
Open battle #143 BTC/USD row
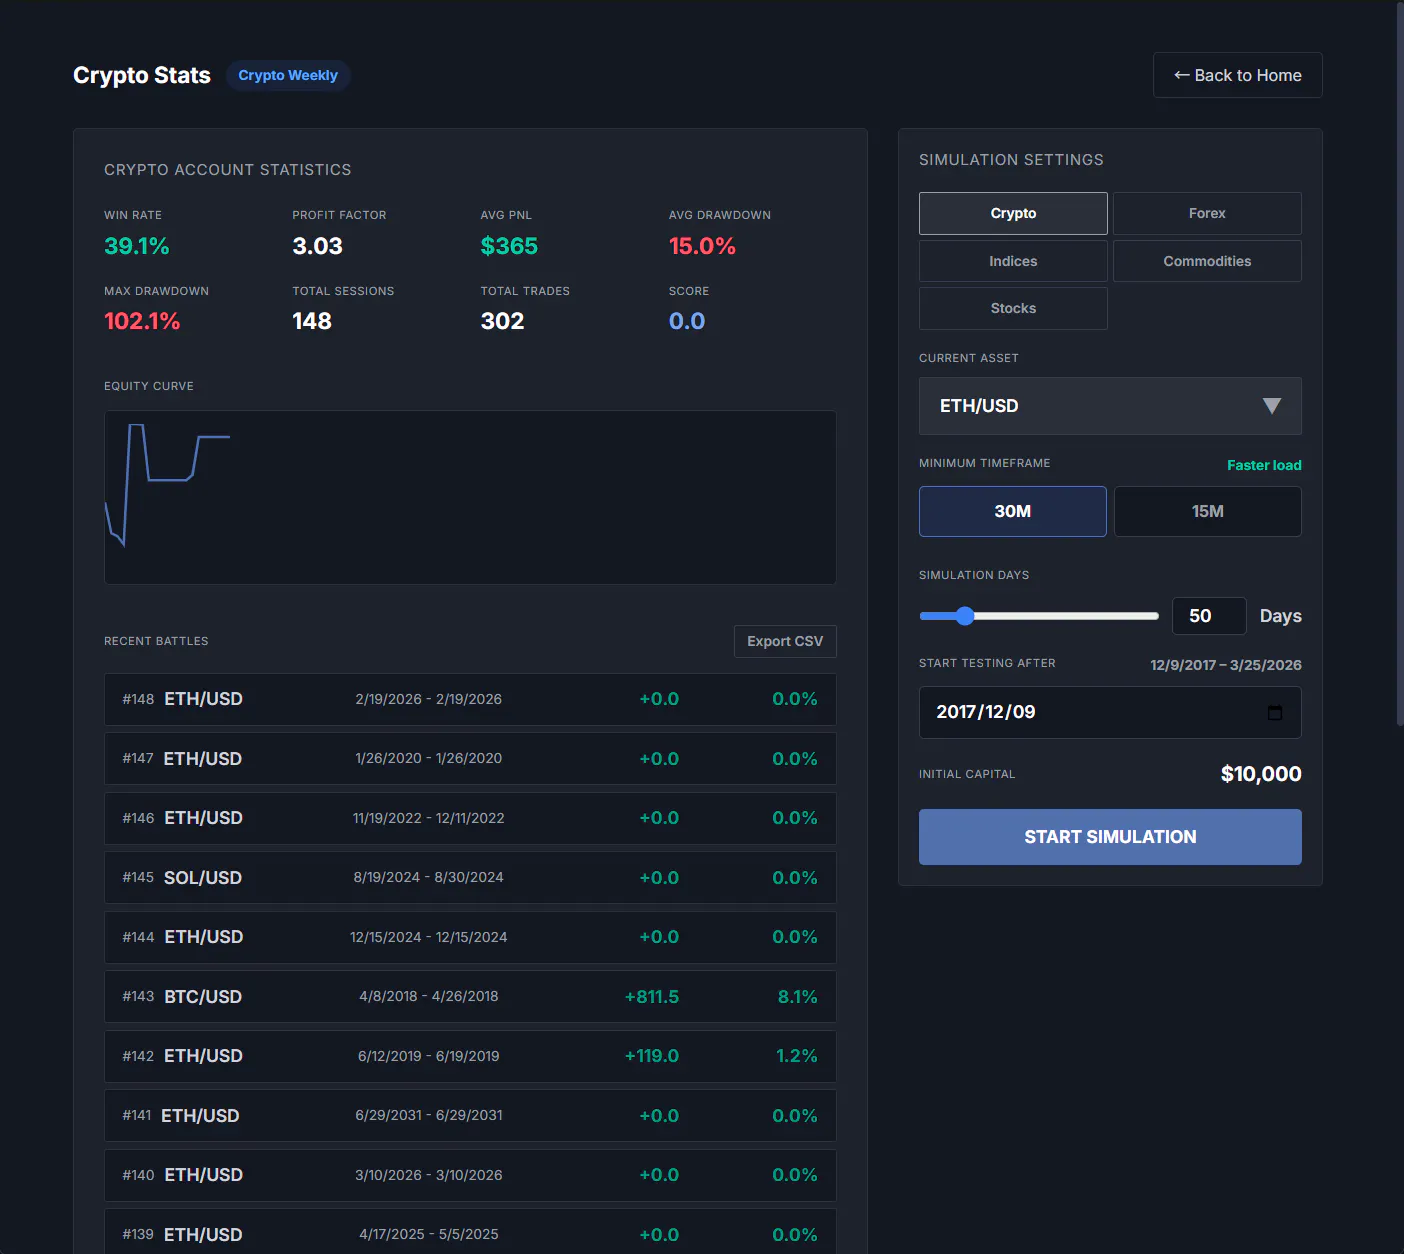[470, 997]
